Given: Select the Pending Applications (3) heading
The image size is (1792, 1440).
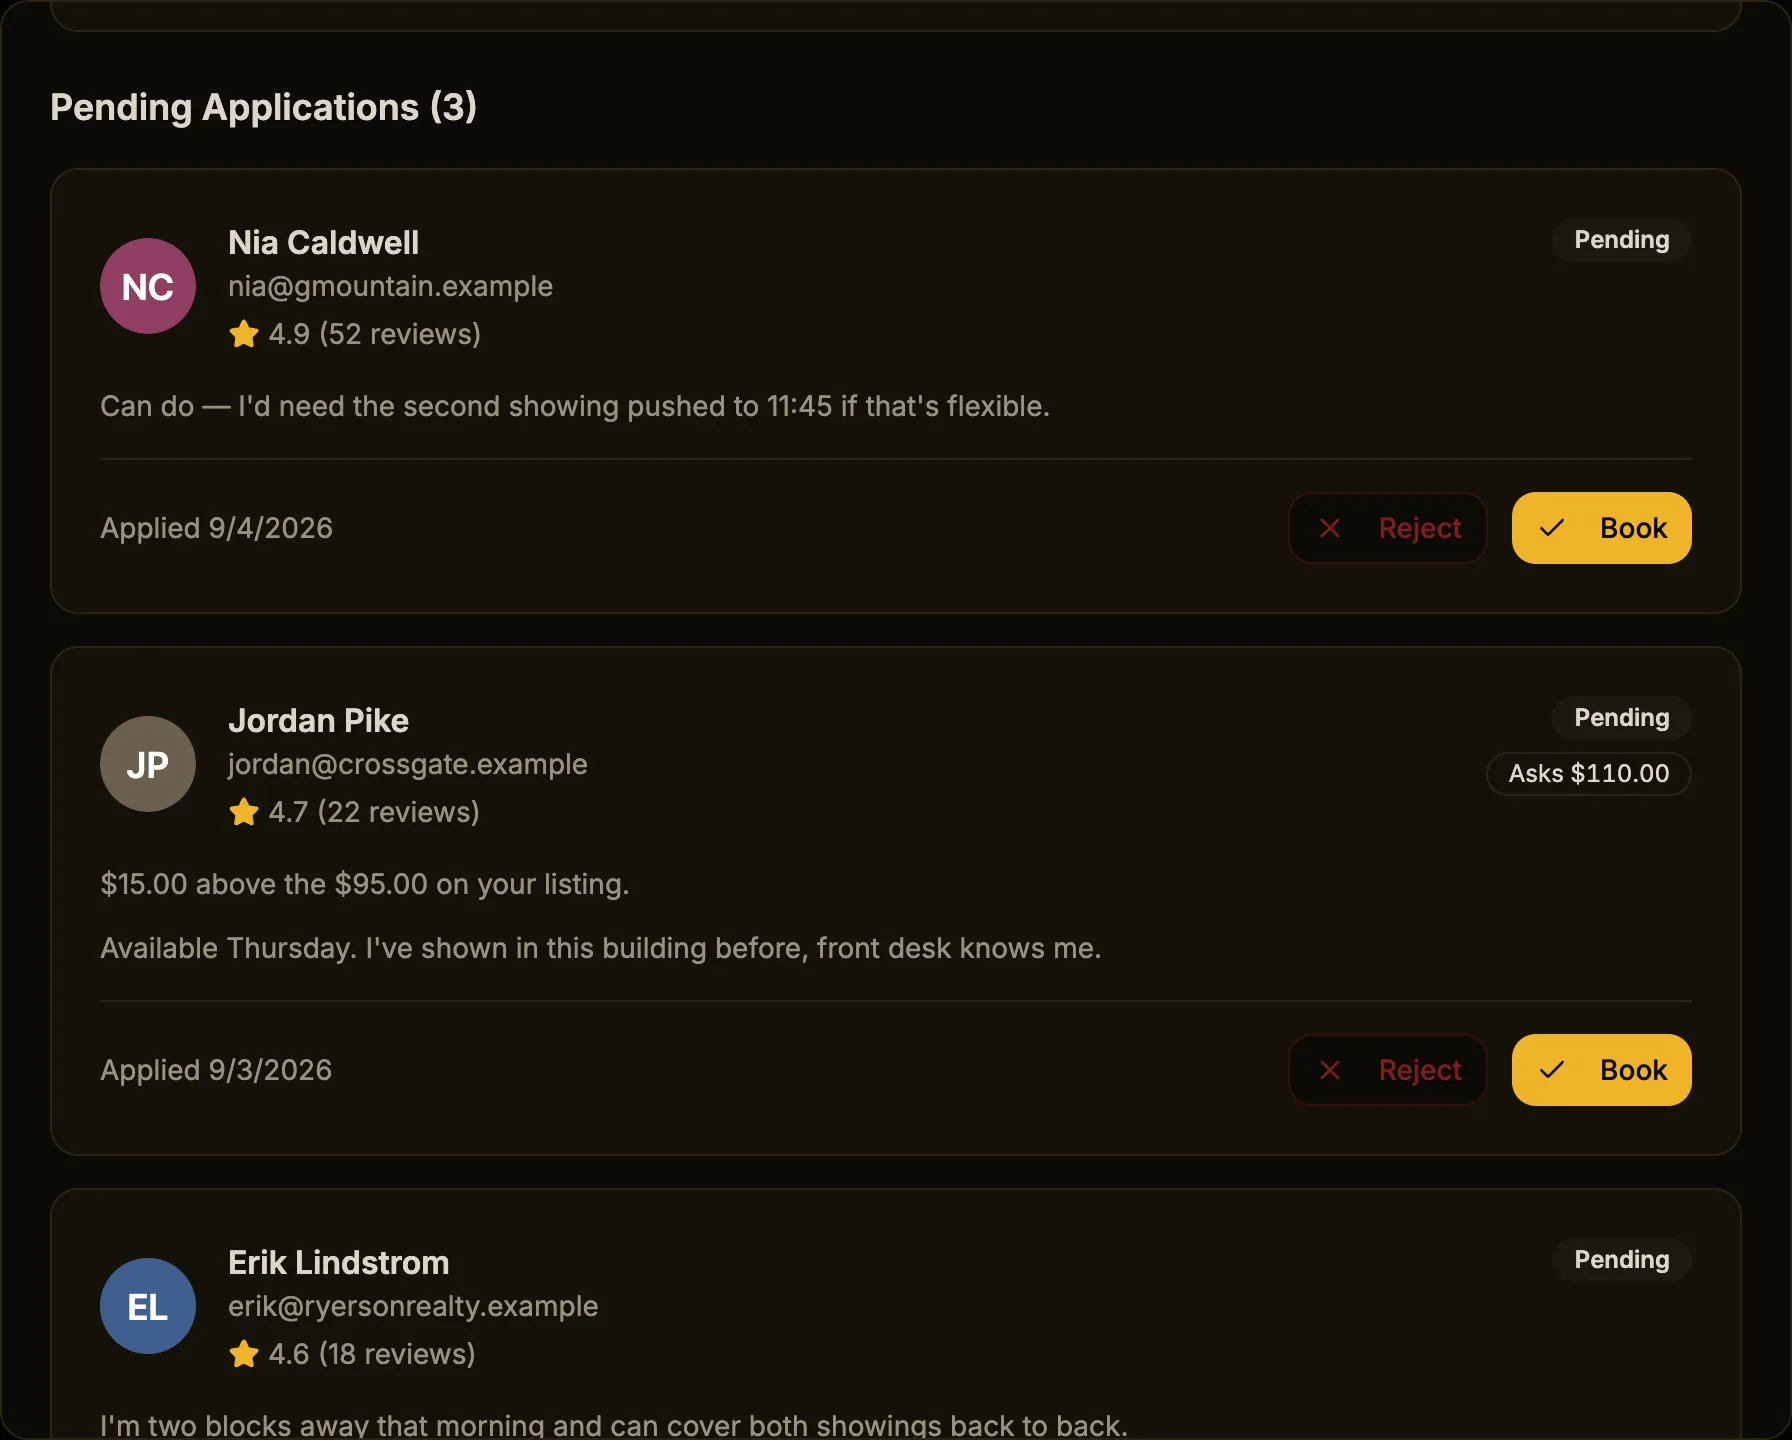Looking at the screenshot, I should (x=263, y=107).
